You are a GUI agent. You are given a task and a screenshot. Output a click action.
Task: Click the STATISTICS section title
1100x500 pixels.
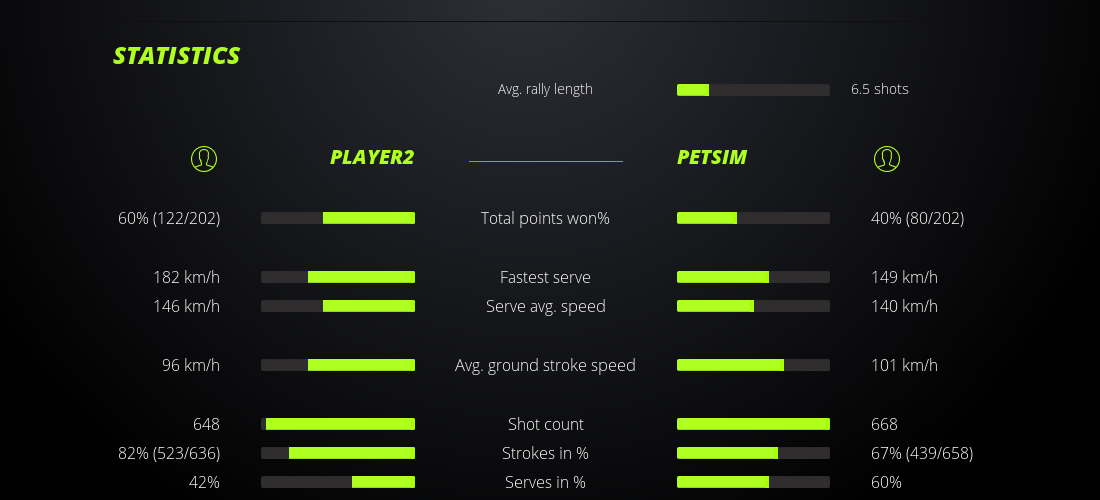(x=177, y=56)
